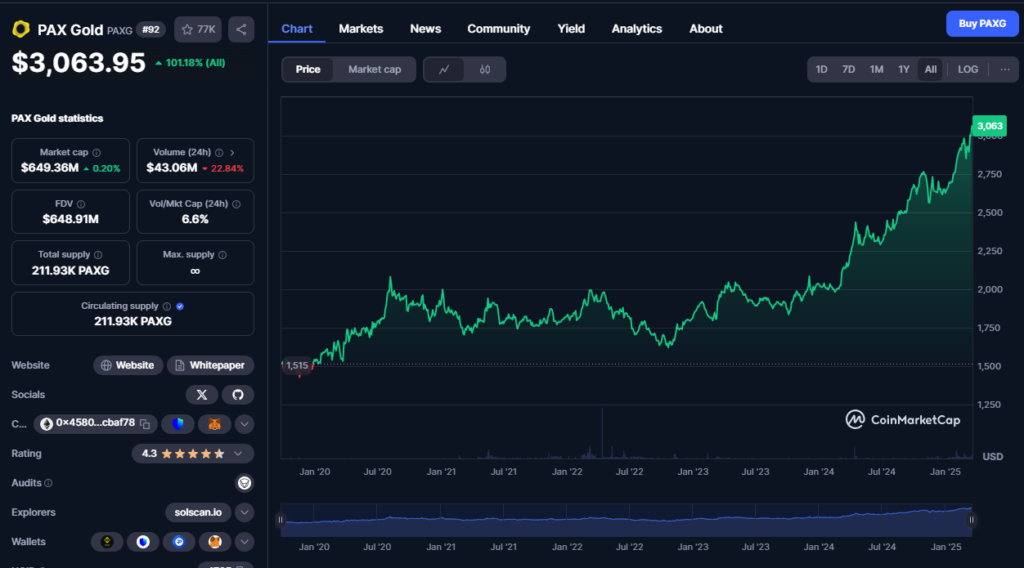This screenshot has width=1024, height=568.
Task: Select Price chart toggle
Action: 308,69
